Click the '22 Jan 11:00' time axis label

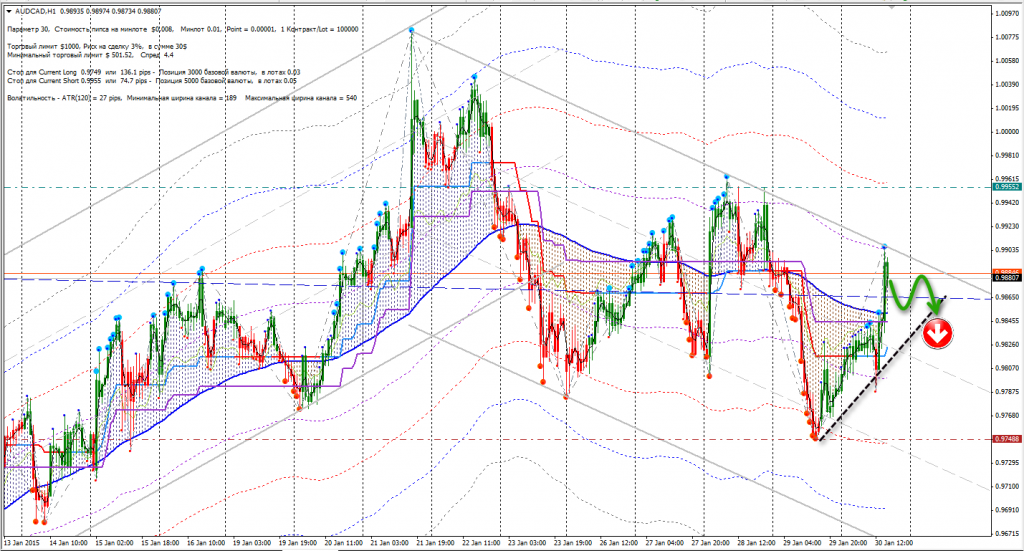pos(481,543)
